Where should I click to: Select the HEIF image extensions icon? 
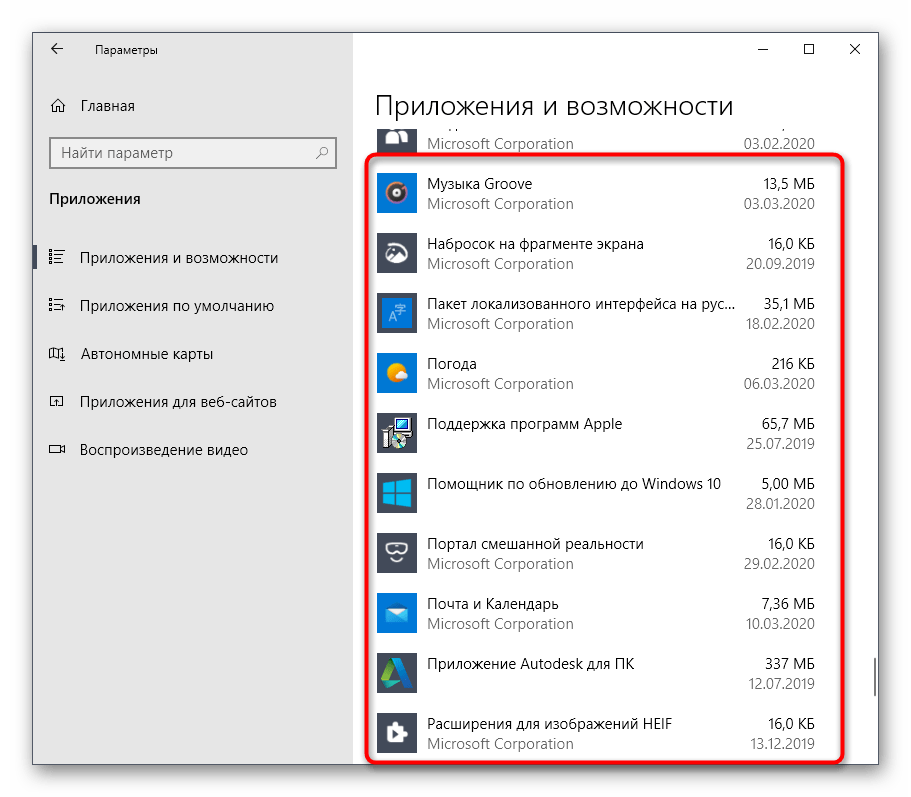coord(396,733)
